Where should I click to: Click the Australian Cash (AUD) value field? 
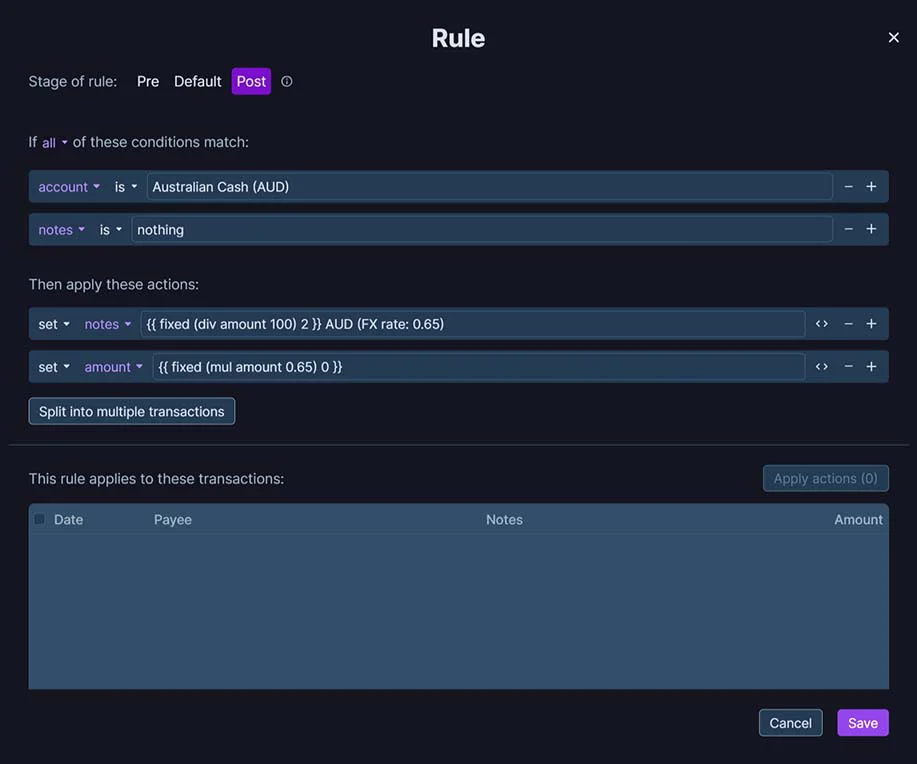(x=489, y=187)
